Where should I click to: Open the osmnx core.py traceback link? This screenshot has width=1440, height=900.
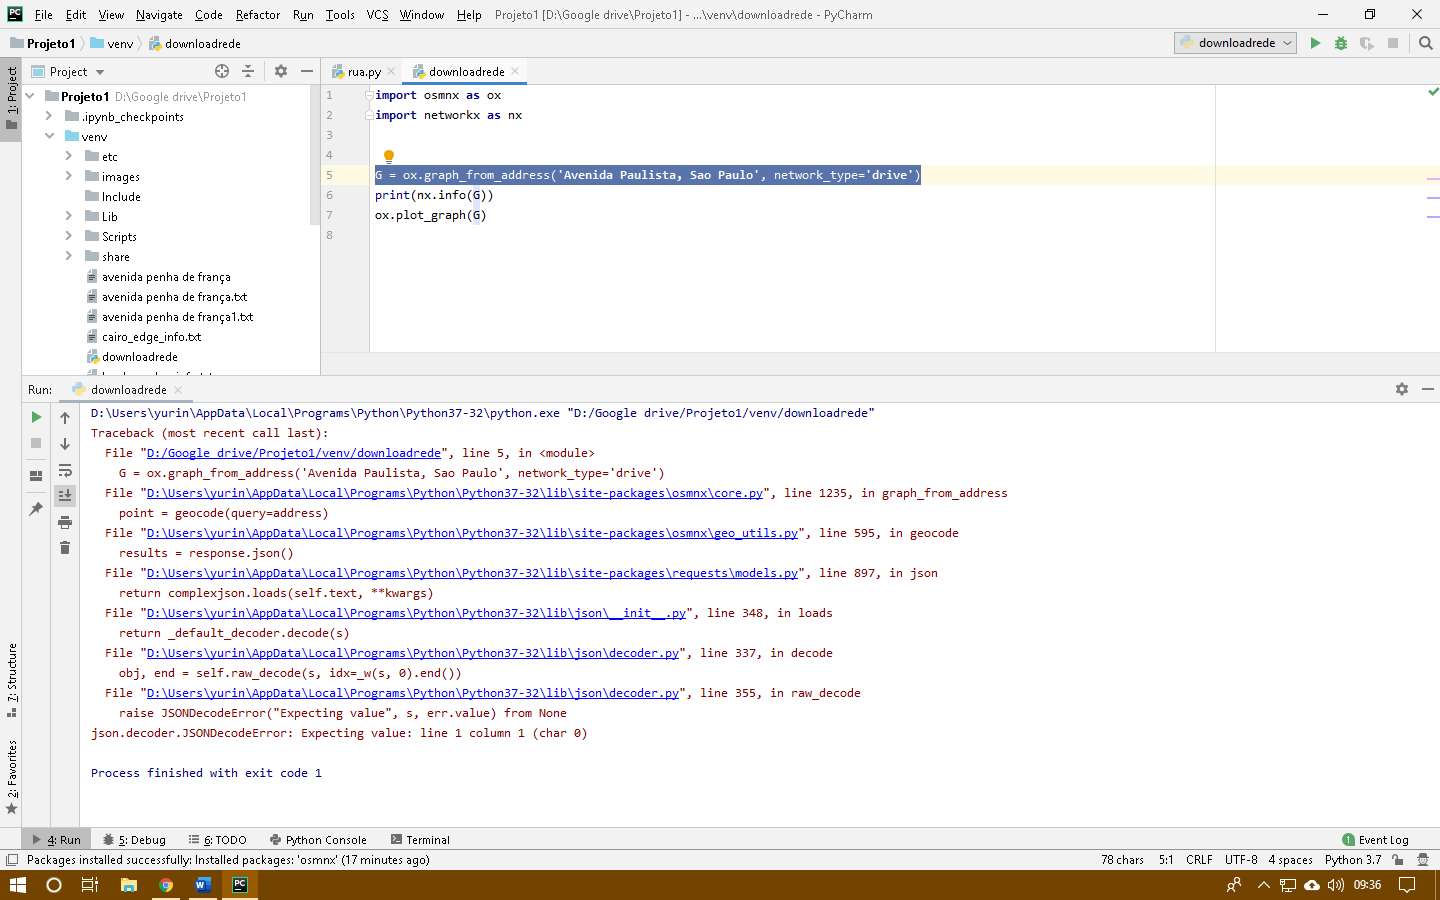pos(455,493)
